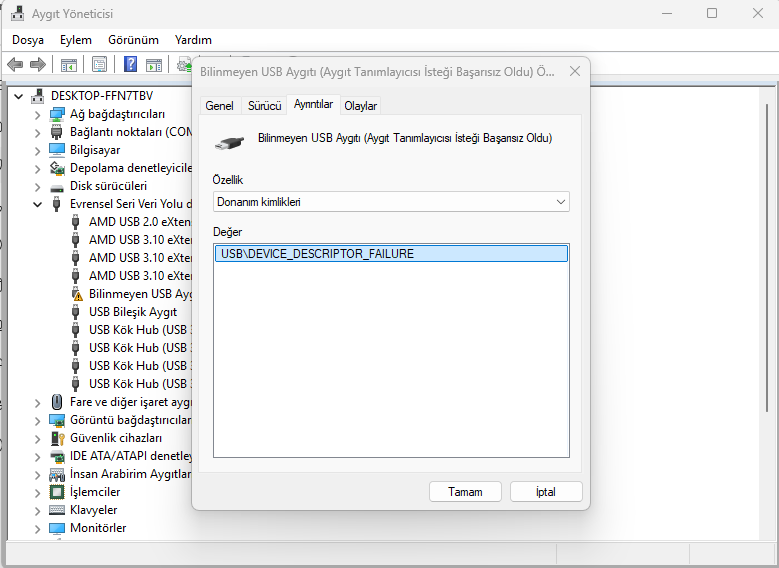Expand the Görüntü bağdaştırıcıları node
The height and width of the screenshot is (568, 779).
[x=38, y=420]
